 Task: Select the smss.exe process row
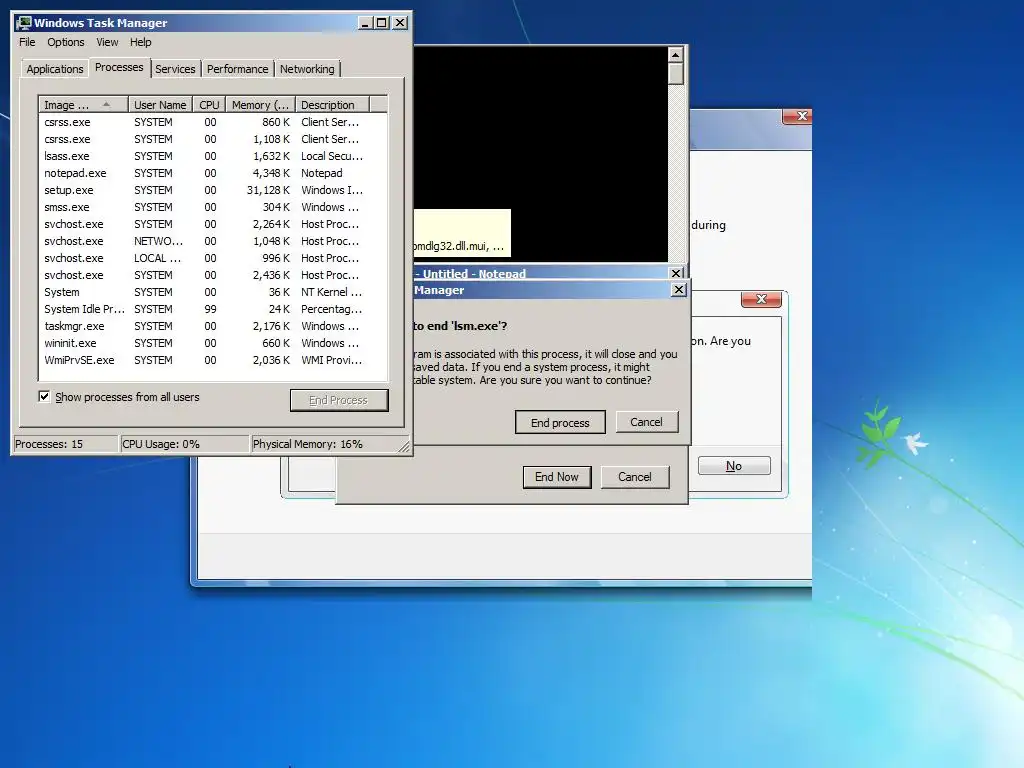point(213,207)
